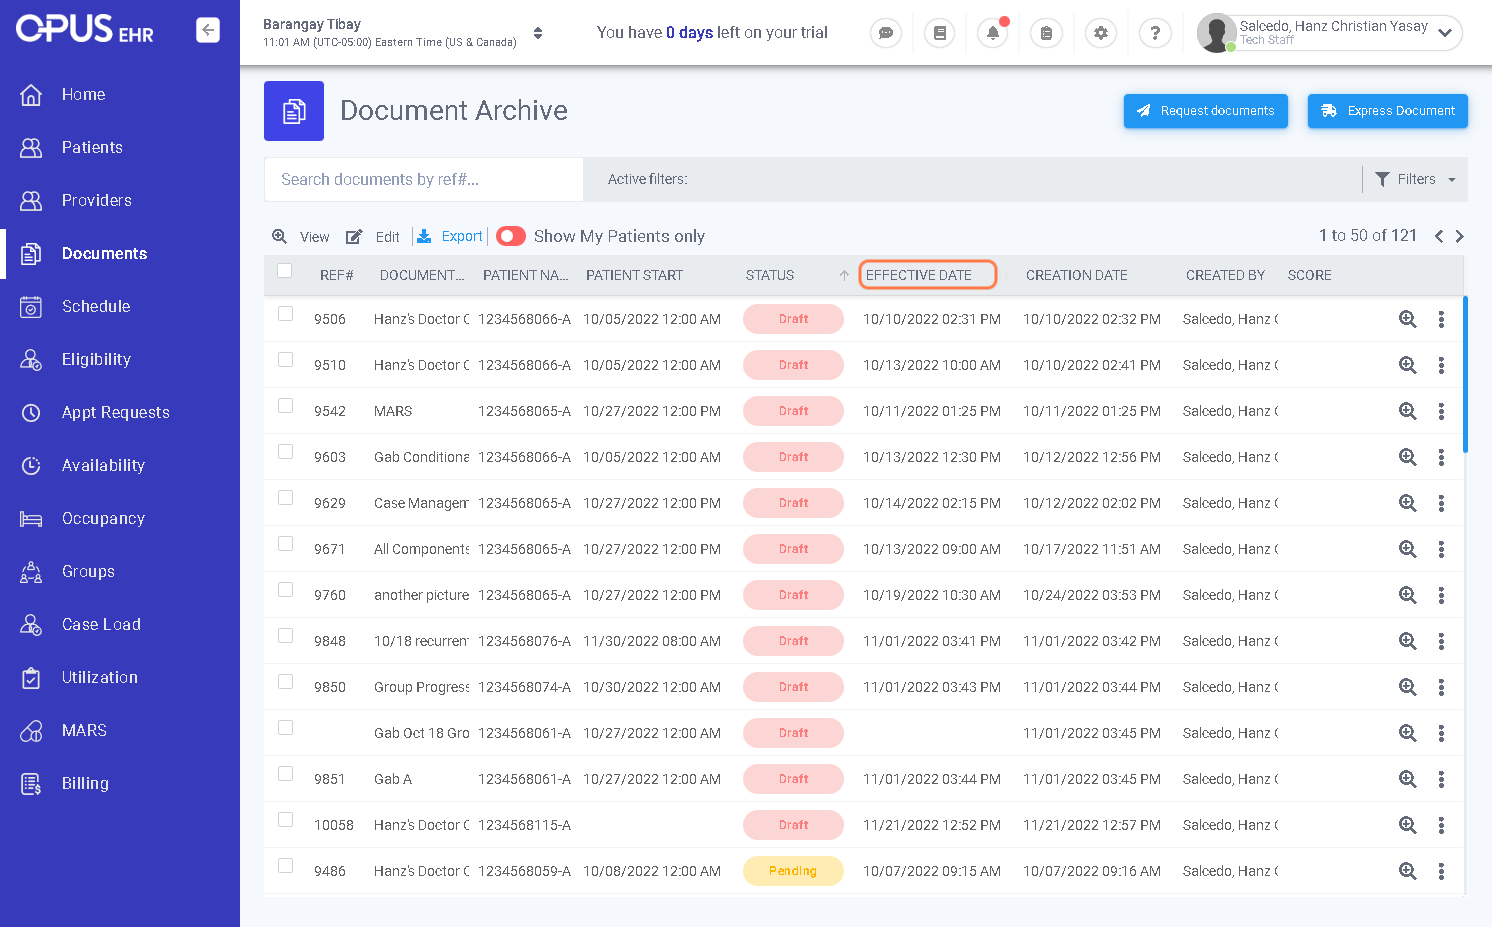
Task: Open the Filters dropdown
Action: click(x=1415, y=179)
